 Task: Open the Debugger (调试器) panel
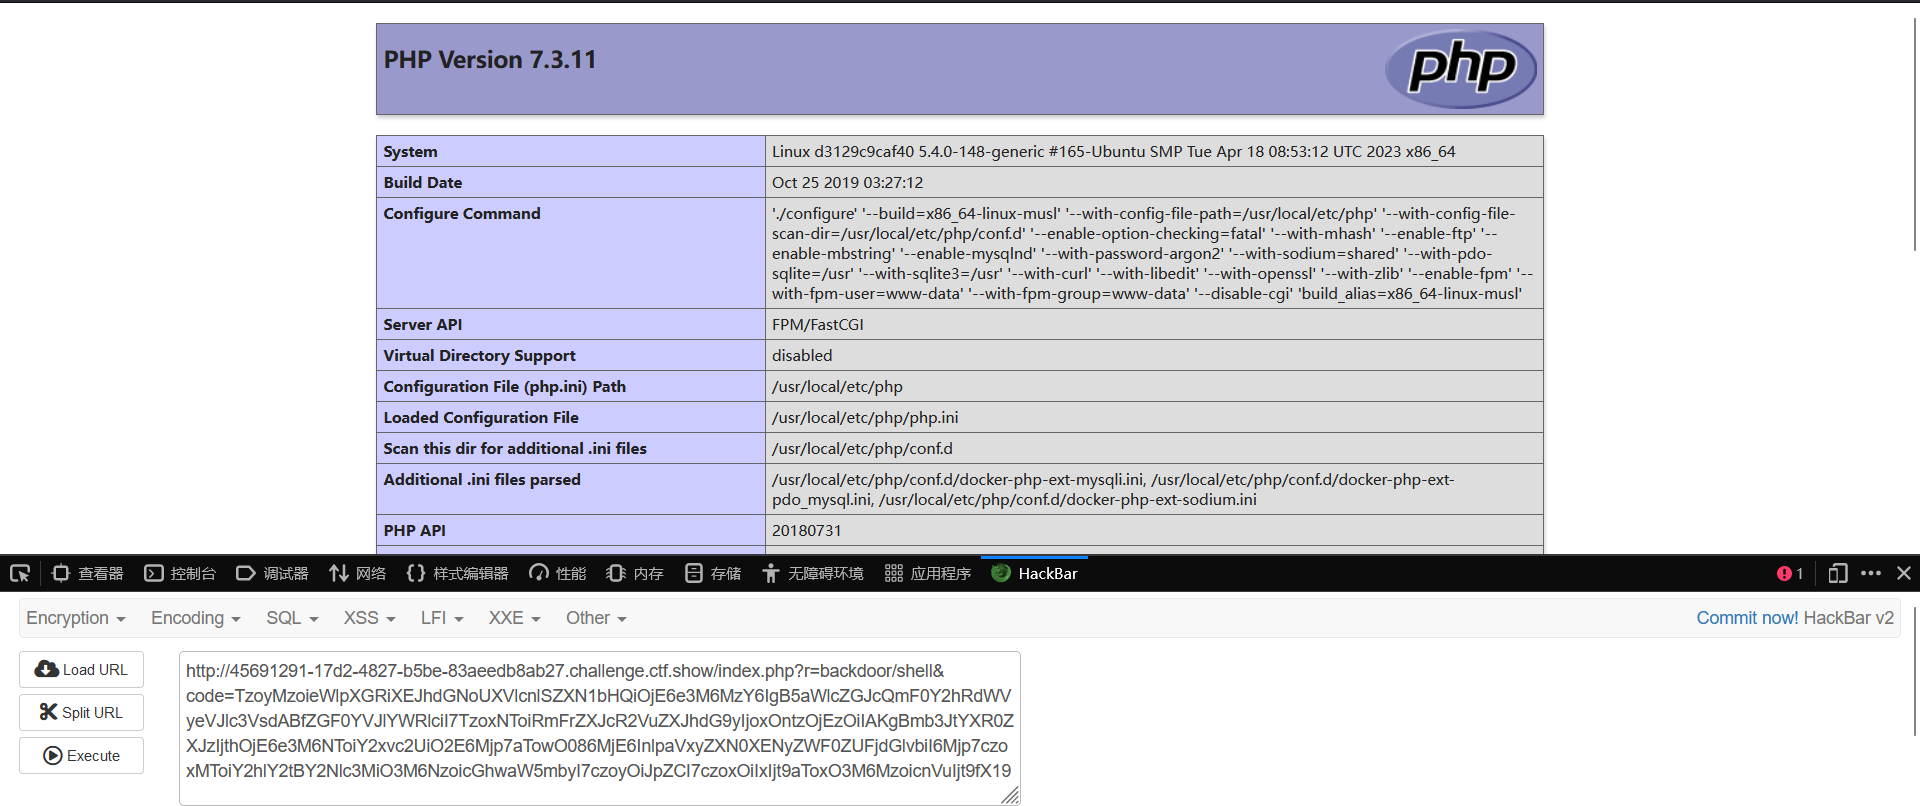272,573
